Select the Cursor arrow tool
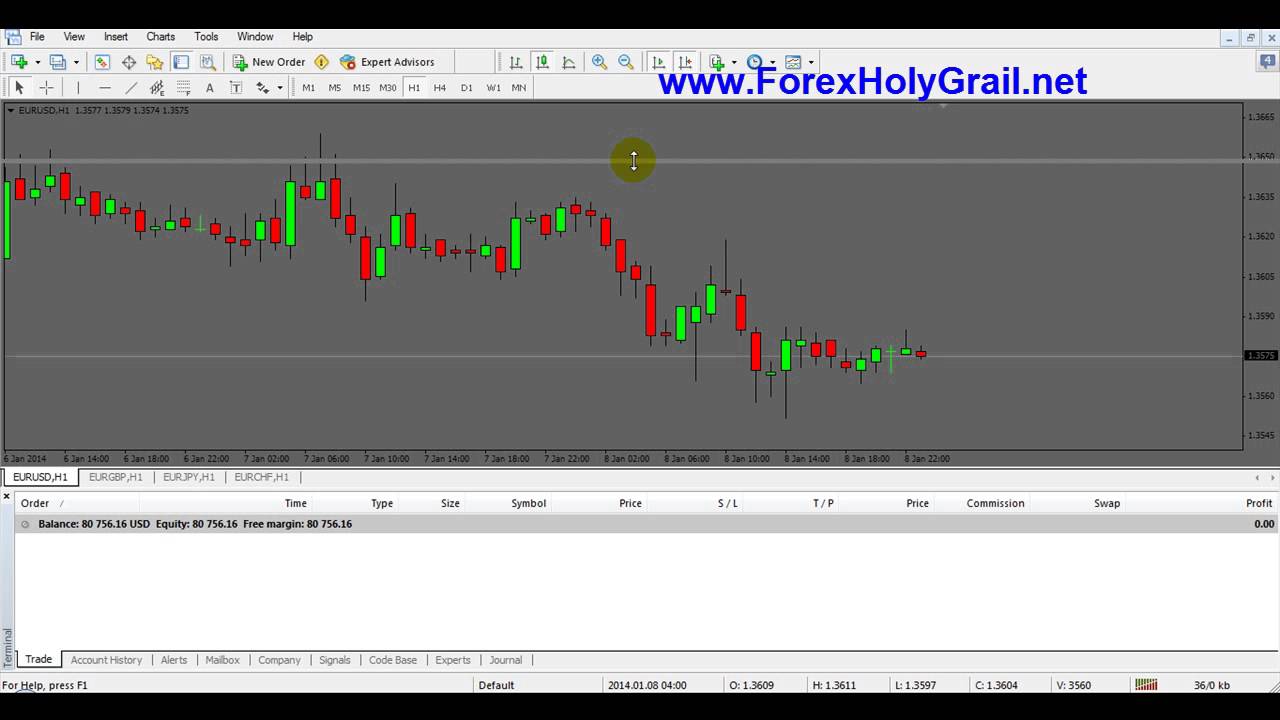 [19, 88]
